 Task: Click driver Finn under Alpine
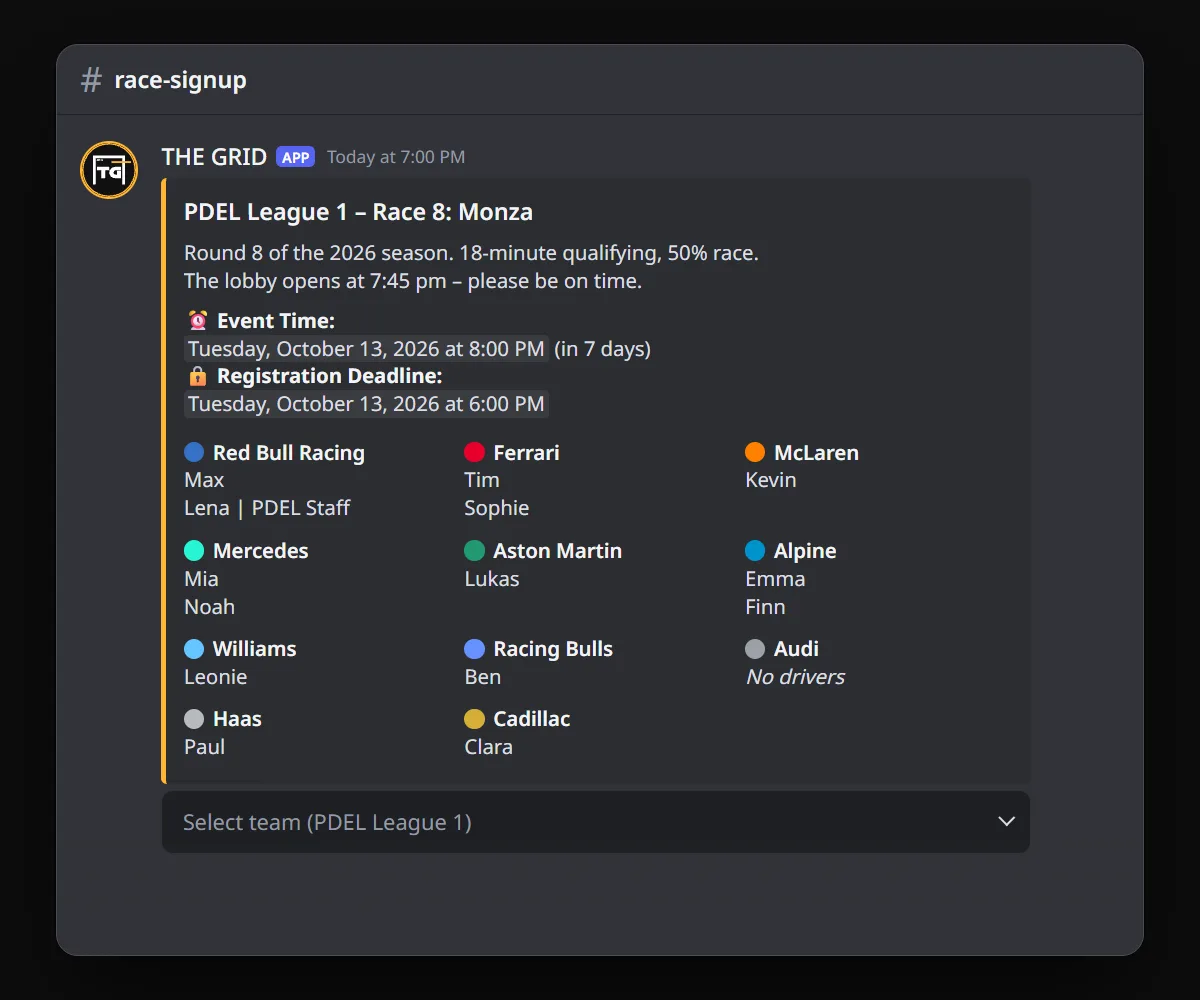(766, 607)
